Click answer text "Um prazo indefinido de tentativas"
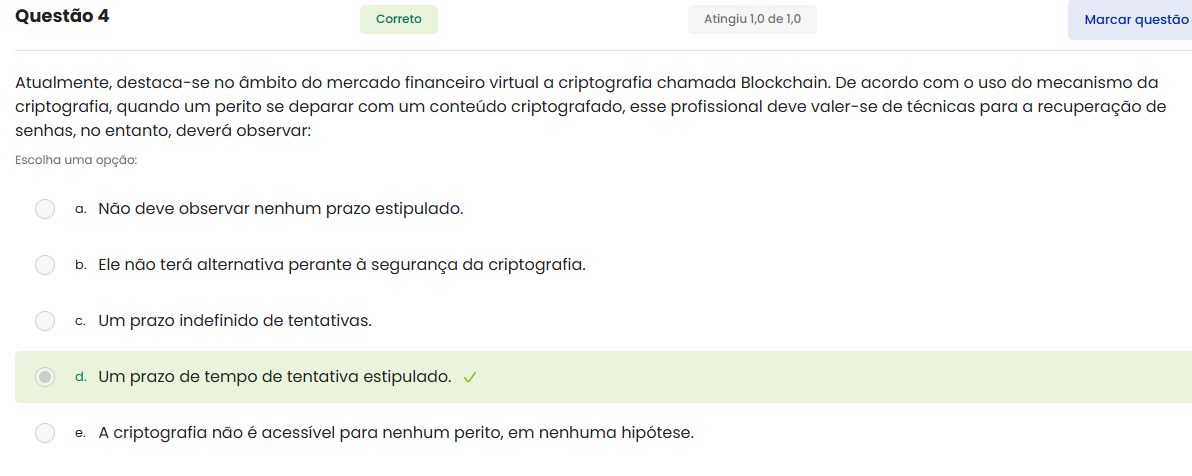Image resolution: width=1192 pixels, height=476 pixels. 235,321
